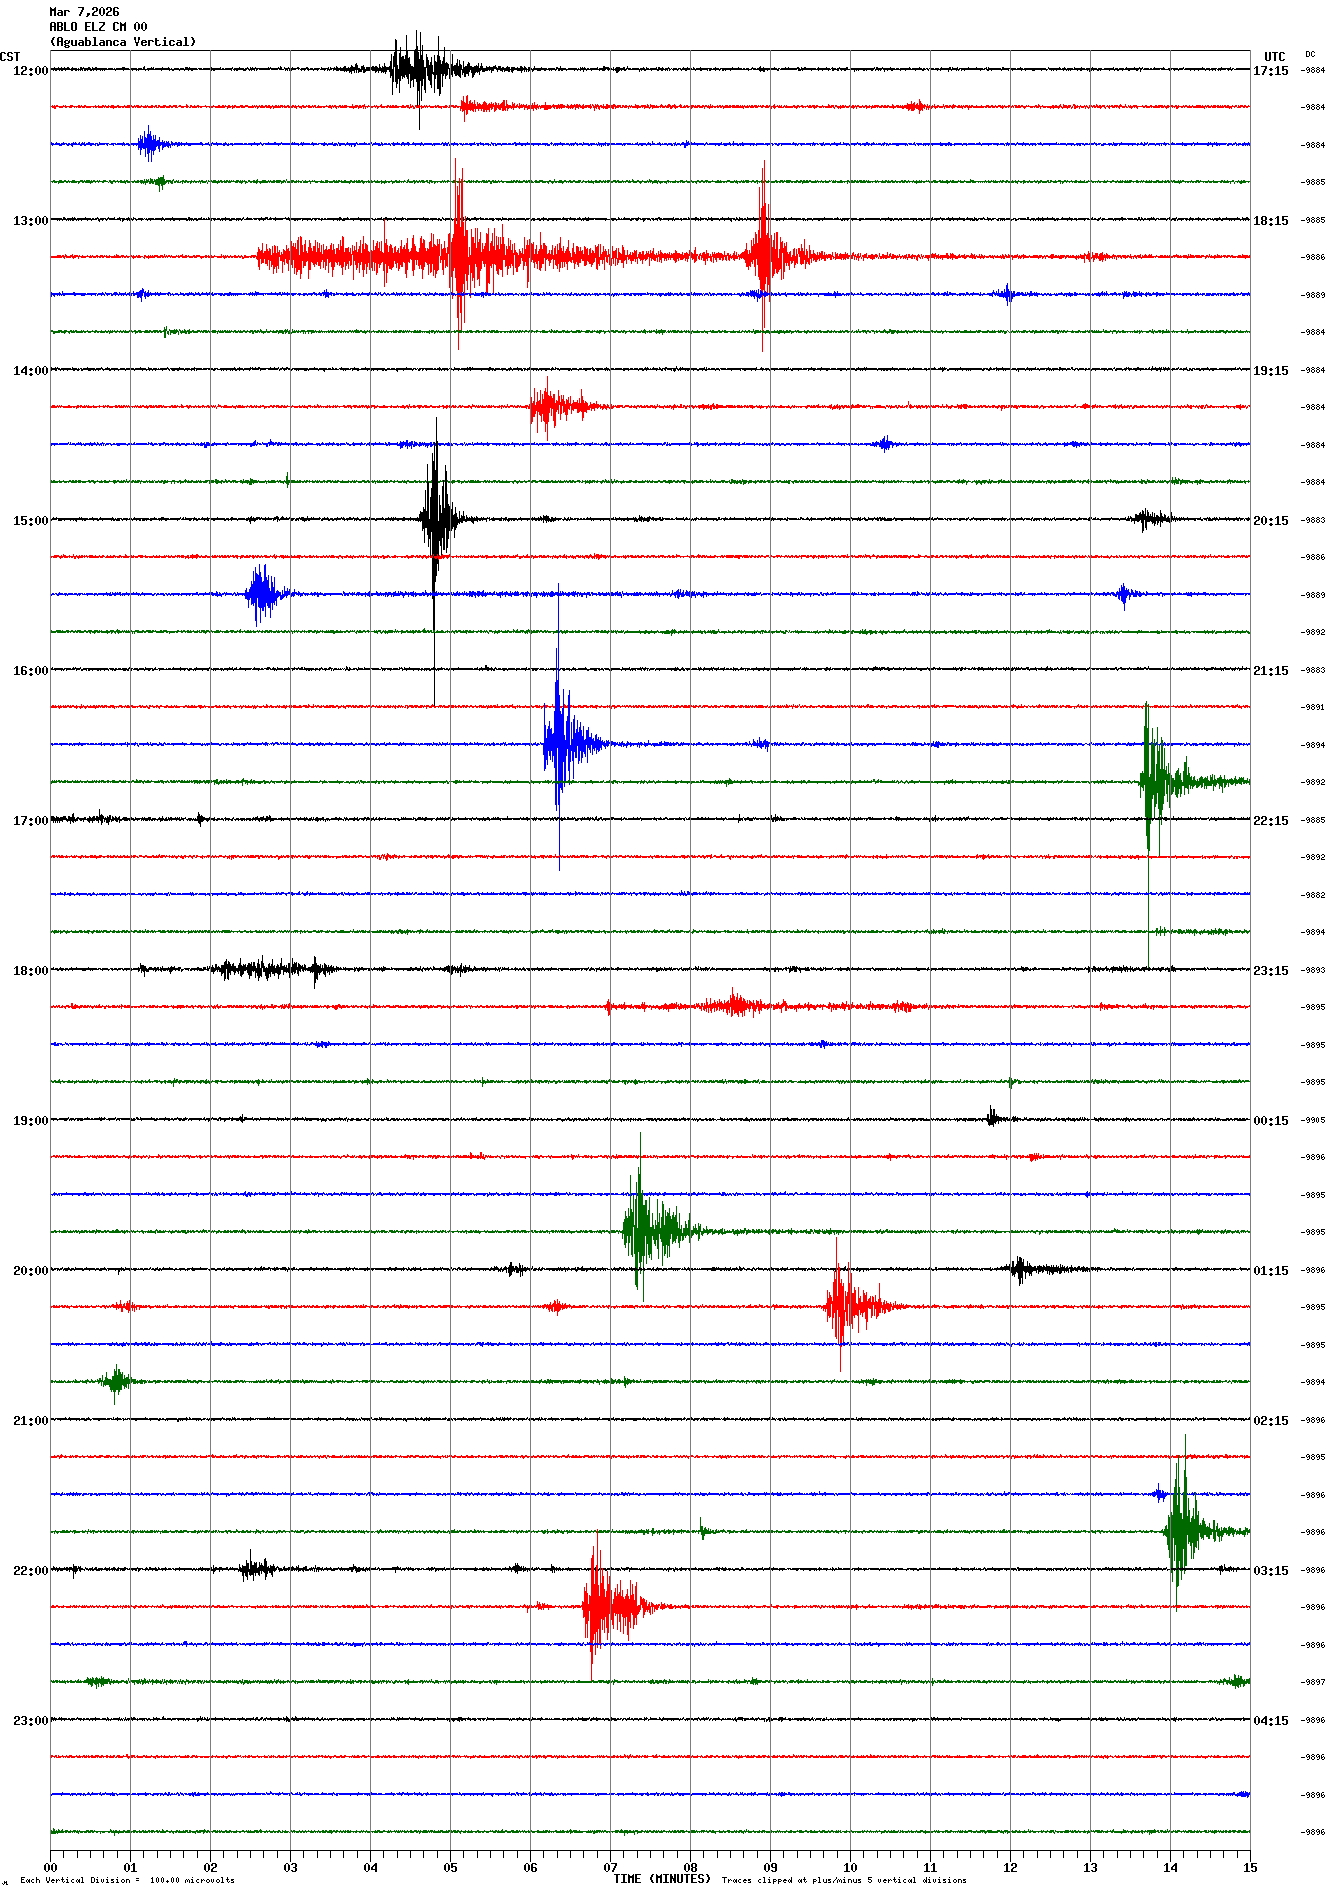
Task: Click the CST column header
Action: pyautogui.click(x=10, y=57)
